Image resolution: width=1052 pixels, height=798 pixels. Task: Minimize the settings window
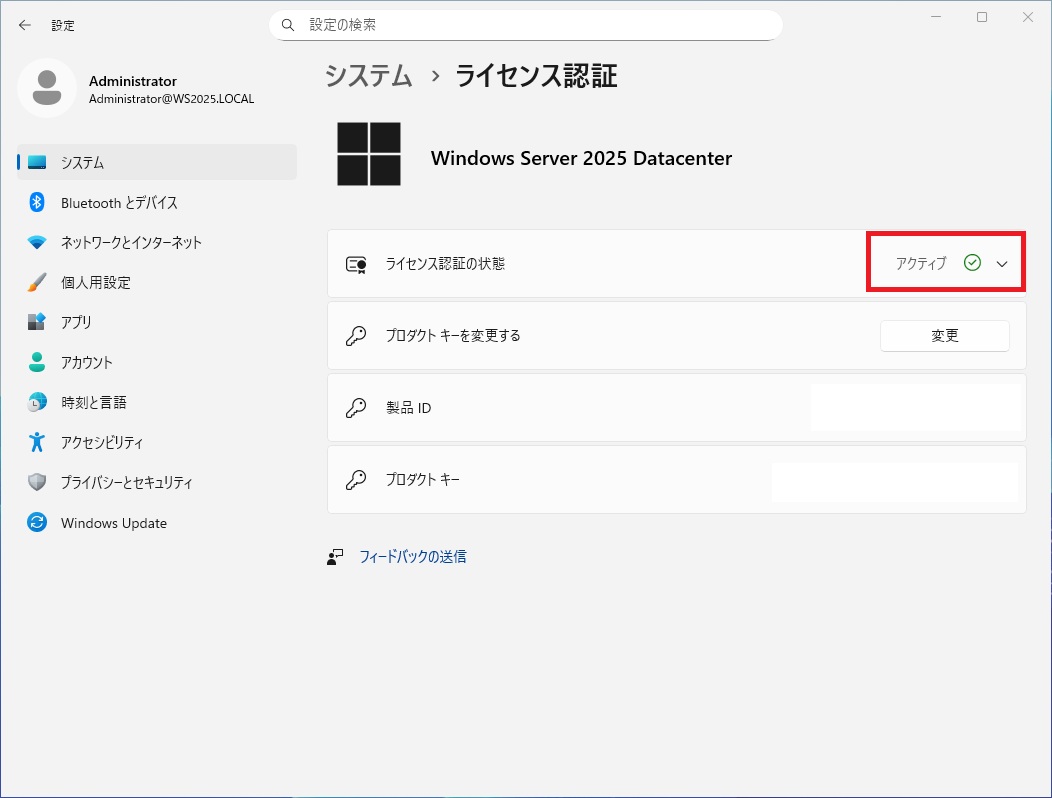[x=936, y=17]
